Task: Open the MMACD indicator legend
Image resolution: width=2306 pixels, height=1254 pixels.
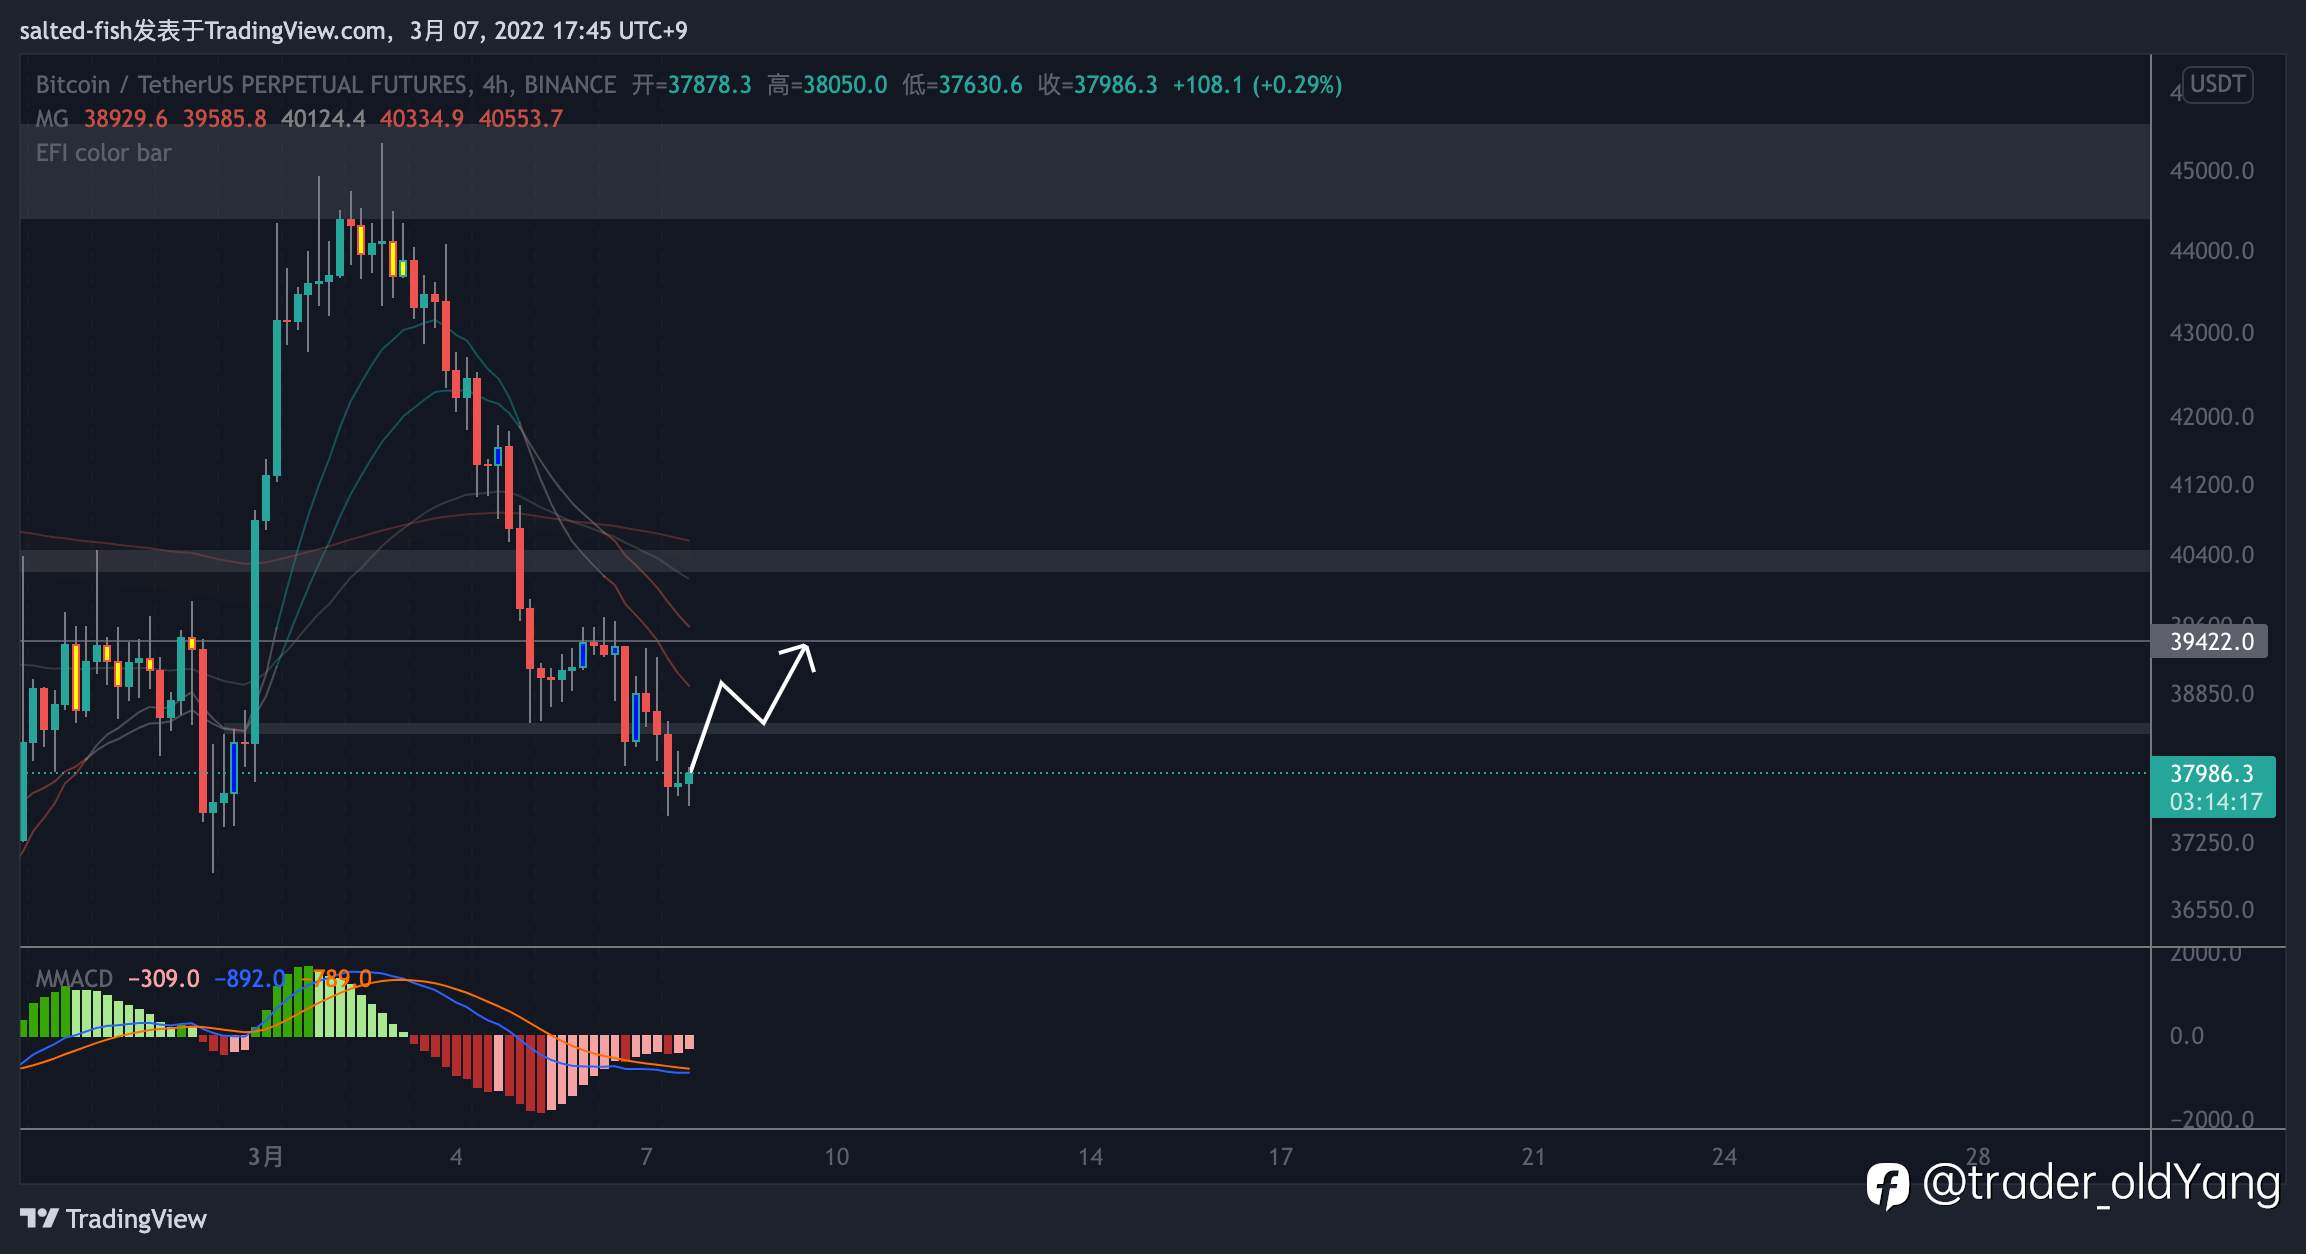Action: (74, 978)
